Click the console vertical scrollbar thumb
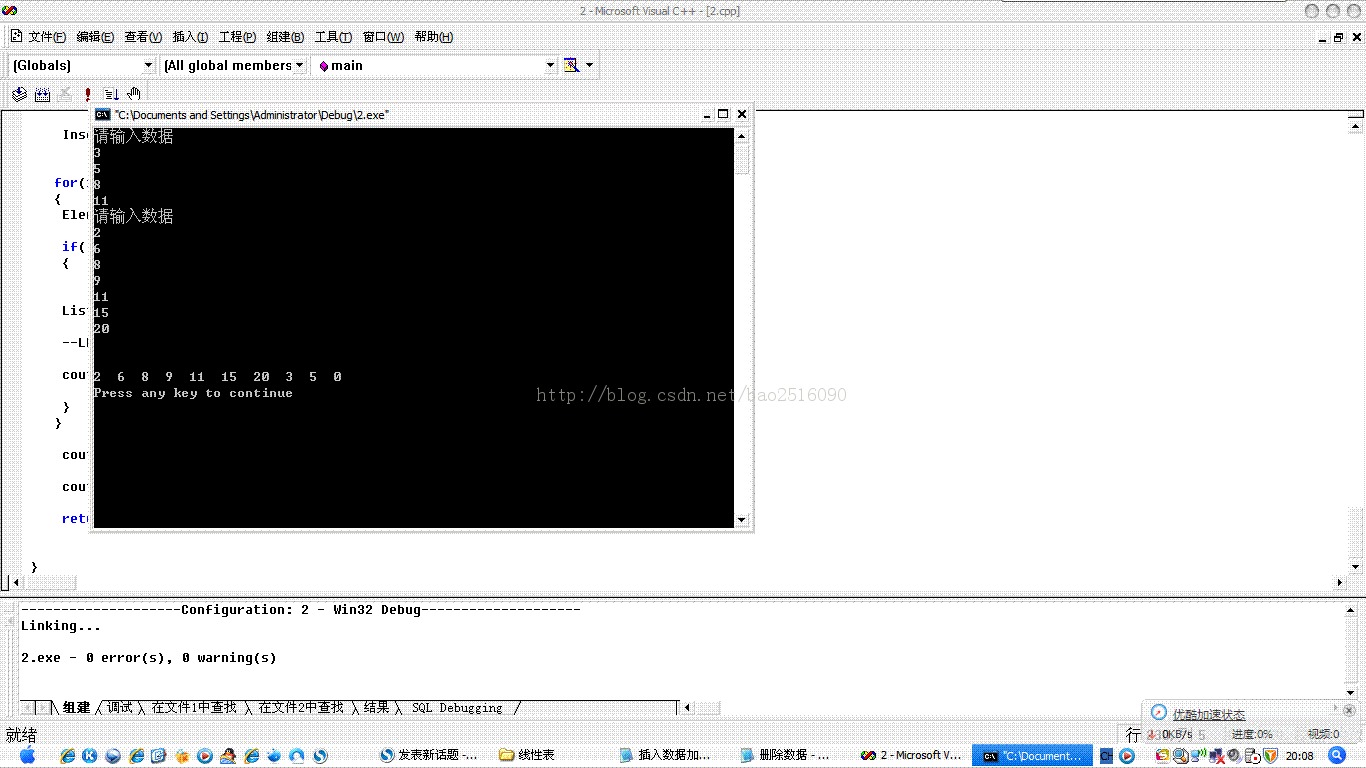Screen dimensions: 1366x768 (x=742, y=159)
